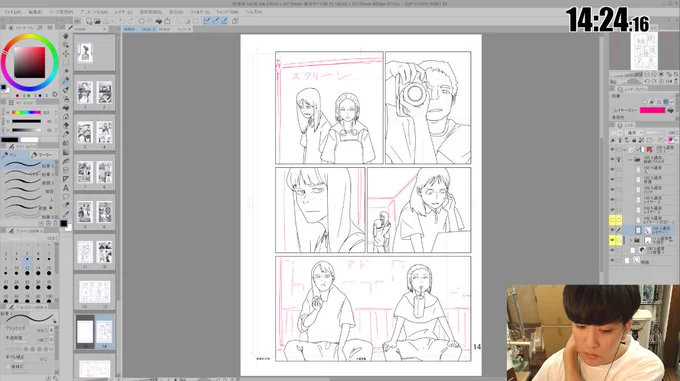Screen dimensions: 680x381
Task: Click the fill bucket beside layer color swatch
Action: [670, 110]
